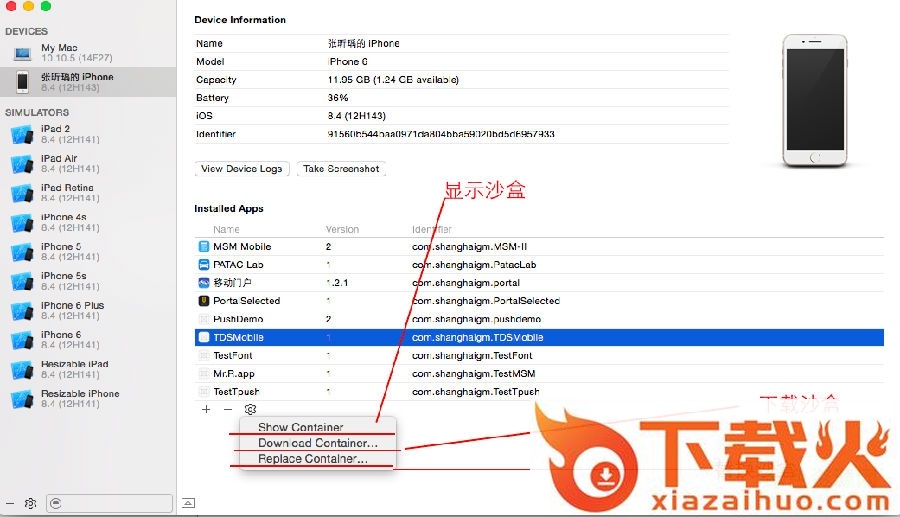Close the window with red button
Screen dimensions: 900x517
(x=10, y=6)
